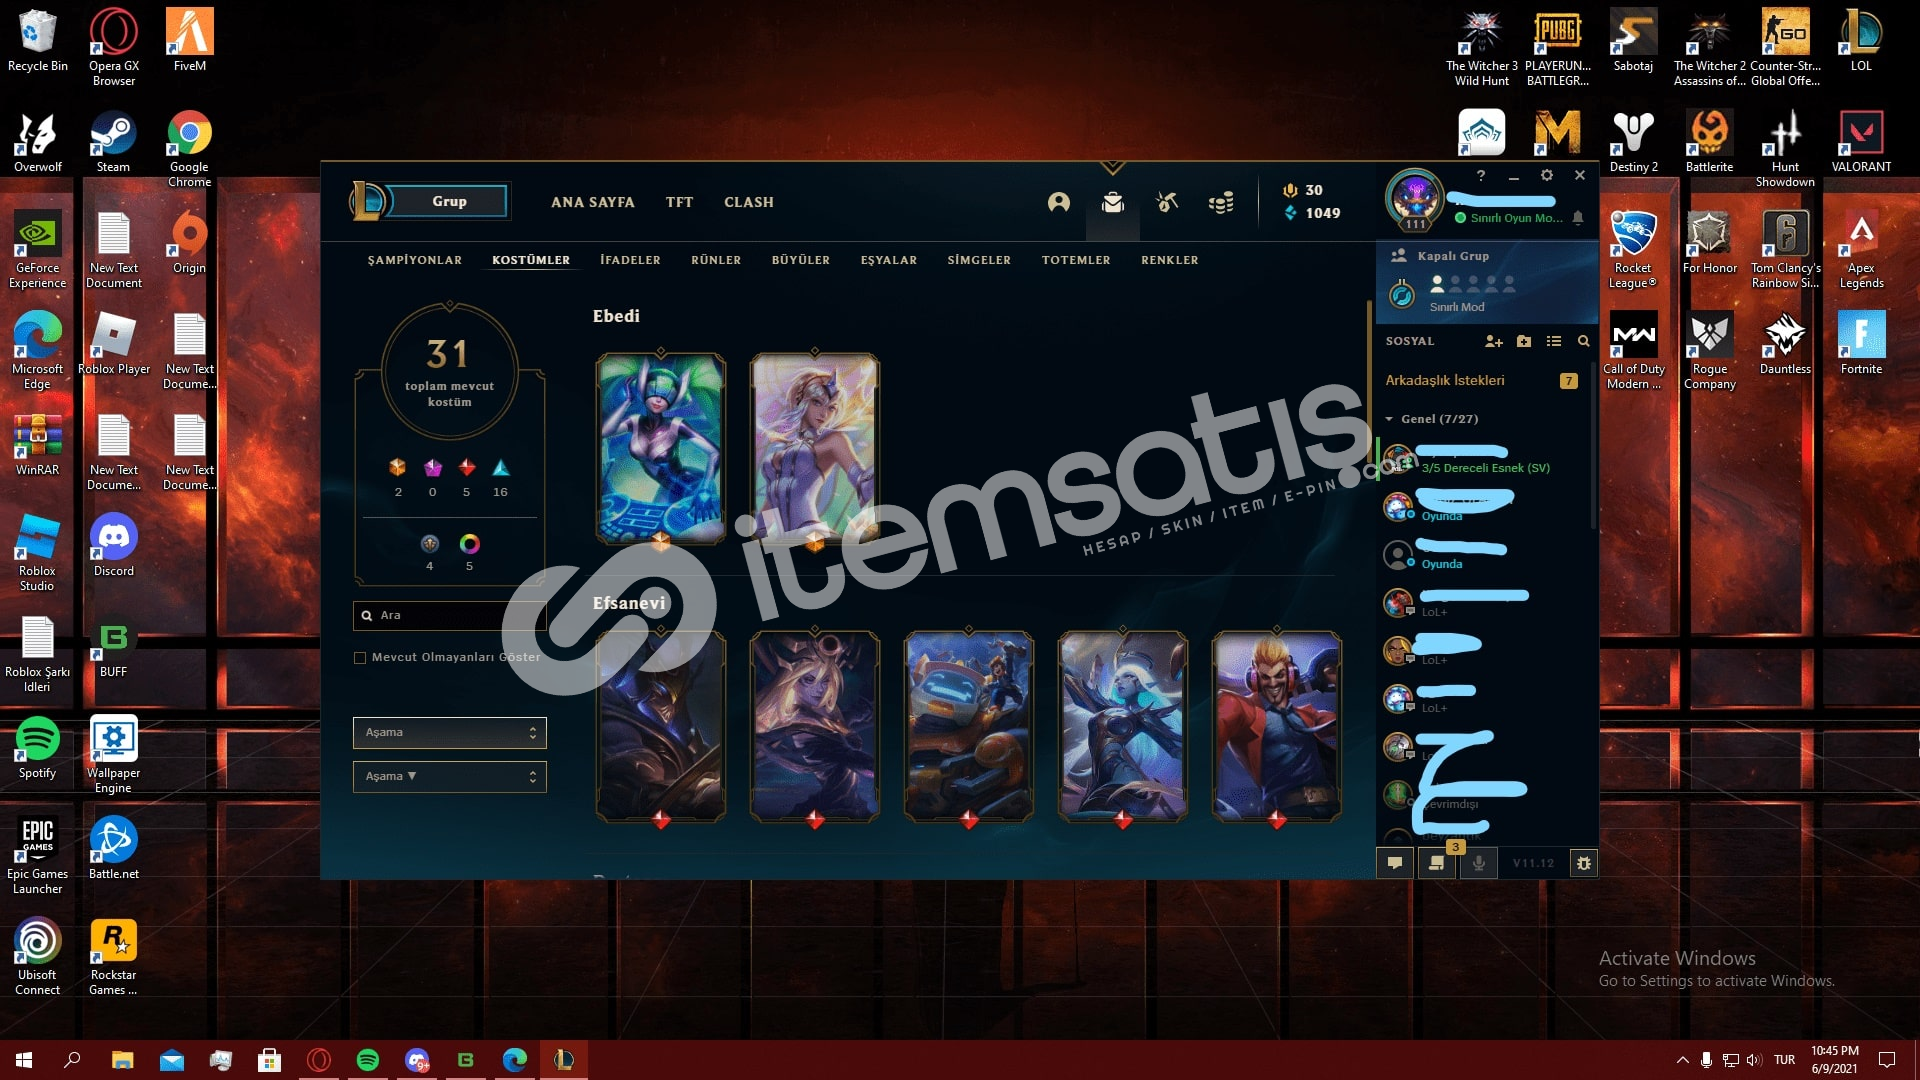The image size is (1920, 1080).
Task: Expand system tray hidden icons chevron
Action: tap(1682, 1060)
